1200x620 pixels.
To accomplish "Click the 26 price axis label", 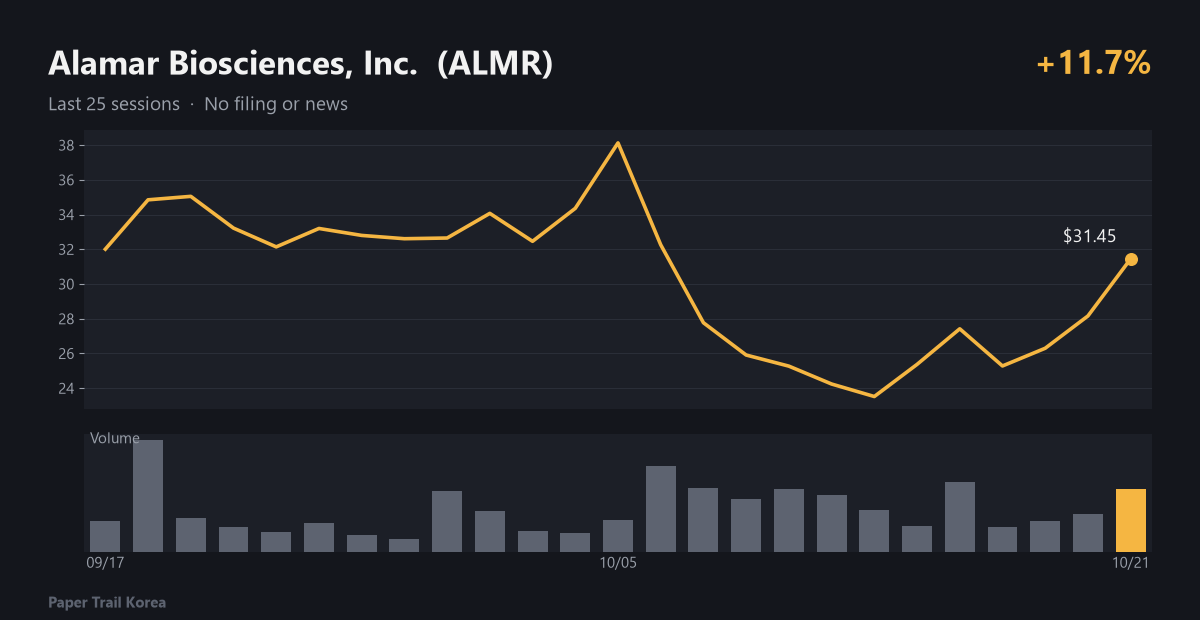I will click(x=67, y=354).
